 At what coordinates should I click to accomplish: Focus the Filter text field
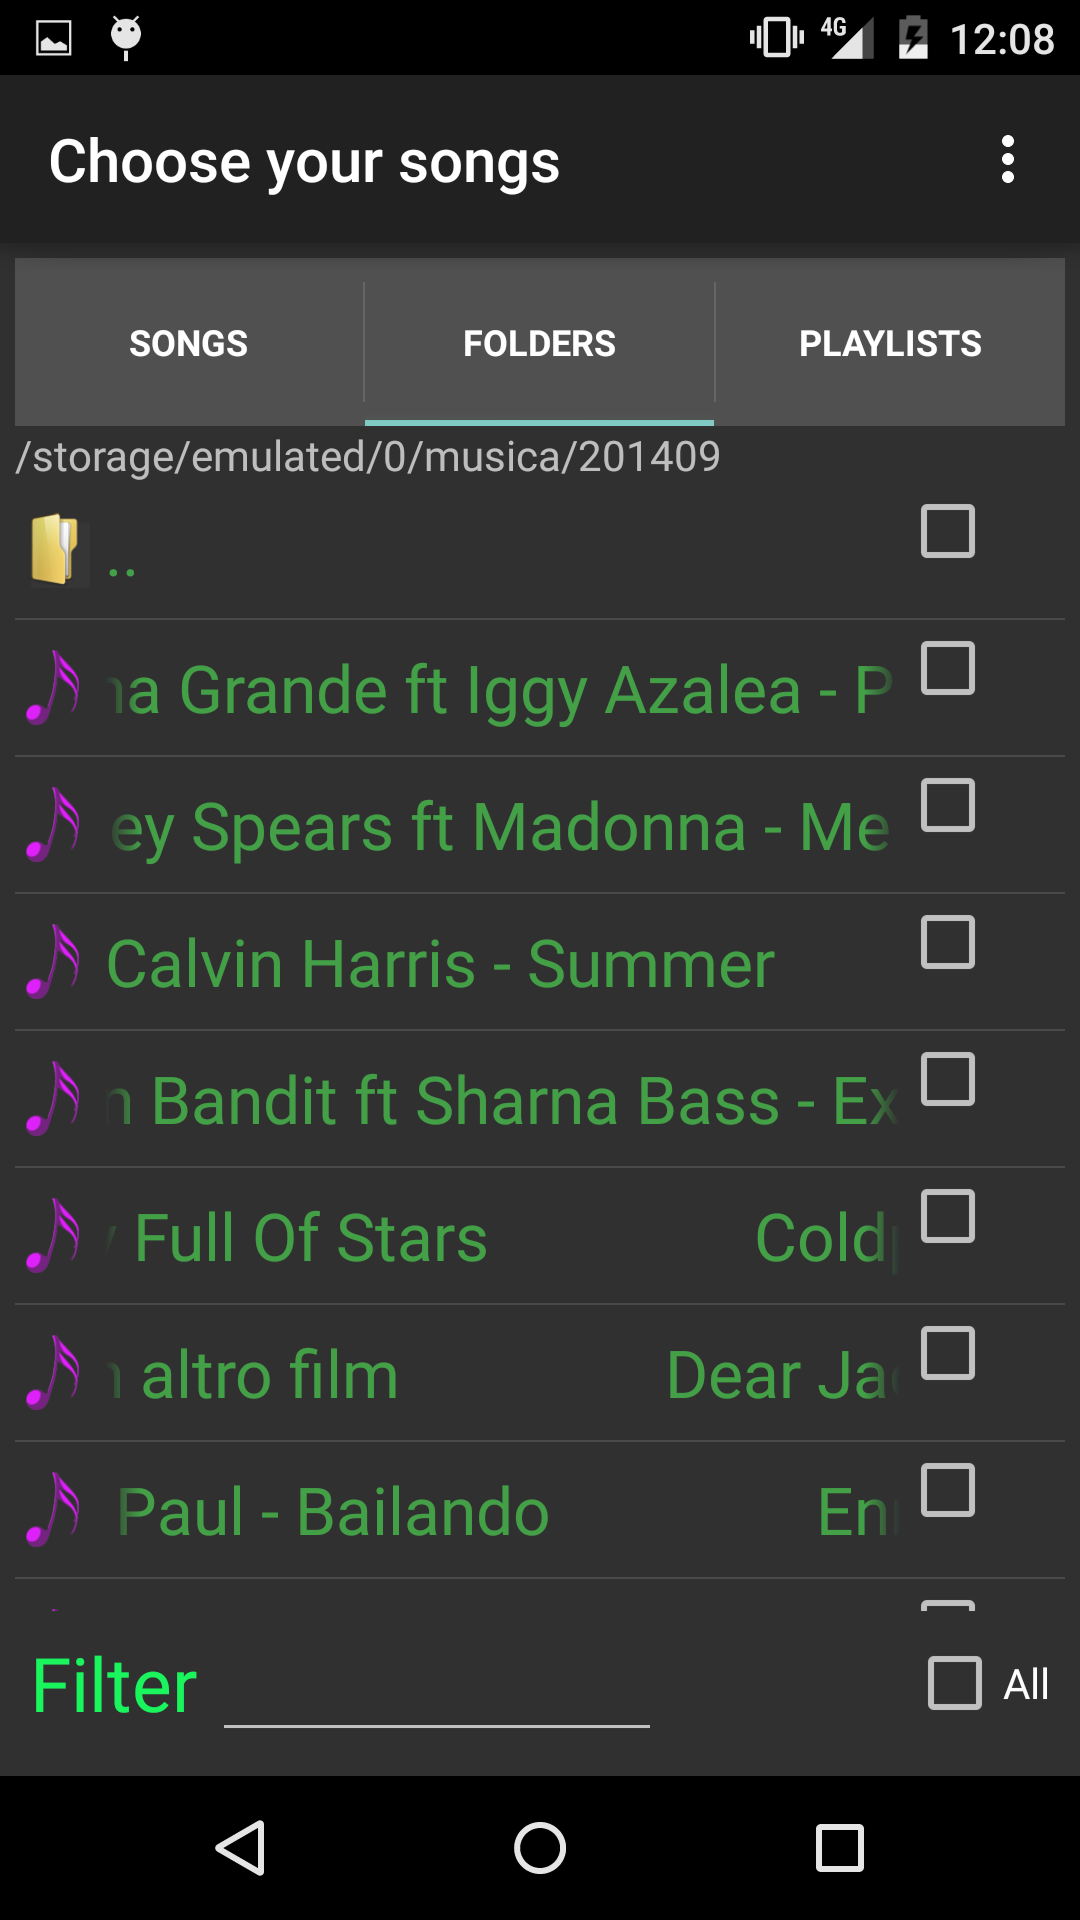pos(437,1690)
